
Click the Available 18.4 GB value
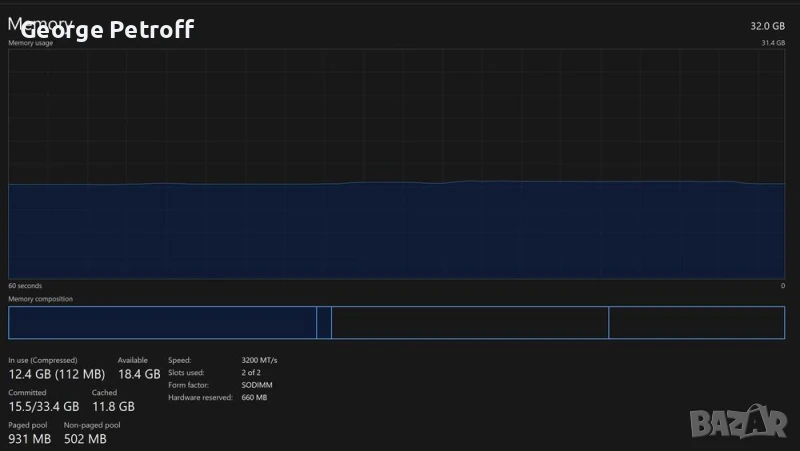139,374
